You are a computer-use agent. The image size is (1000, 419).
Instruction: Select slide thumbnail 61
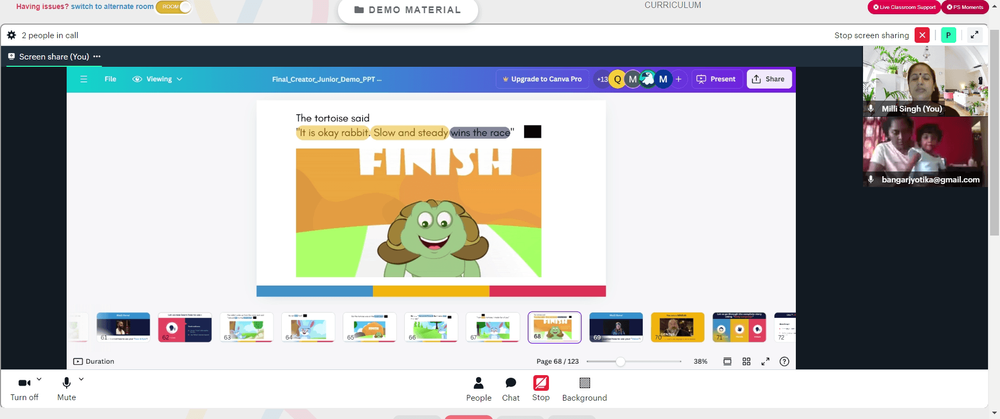tap(123, 327)
